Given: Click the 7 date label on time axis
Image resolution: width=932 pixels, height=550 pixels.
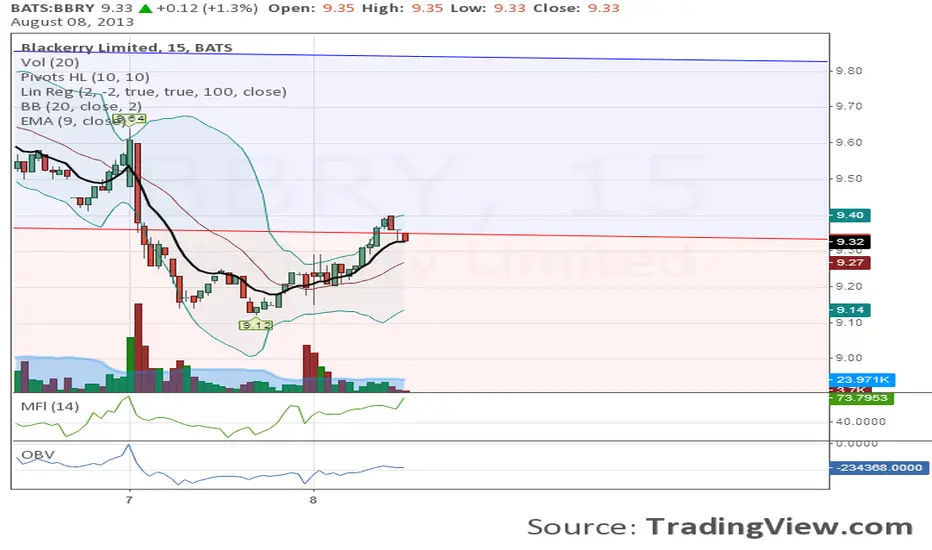Looking at the screenshot, I should pyautogui.click(x=129, y=499).
